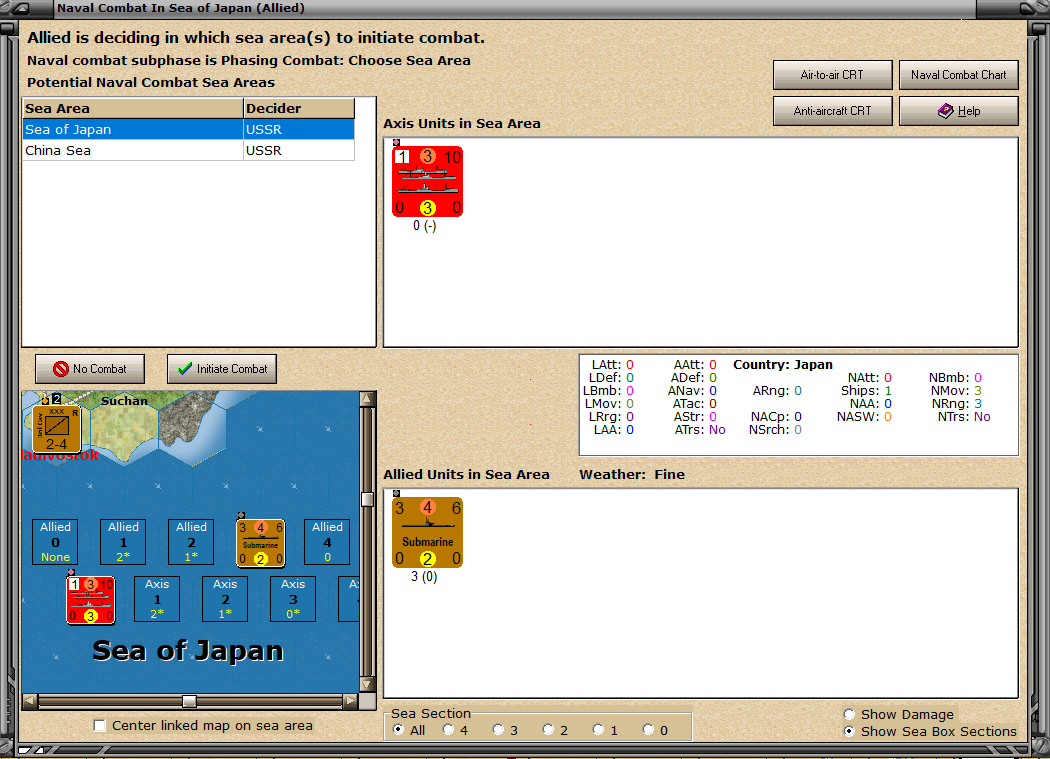Open the Anti-aircraft CRT chart
The image size is (1050, 759).
(832, 111)
